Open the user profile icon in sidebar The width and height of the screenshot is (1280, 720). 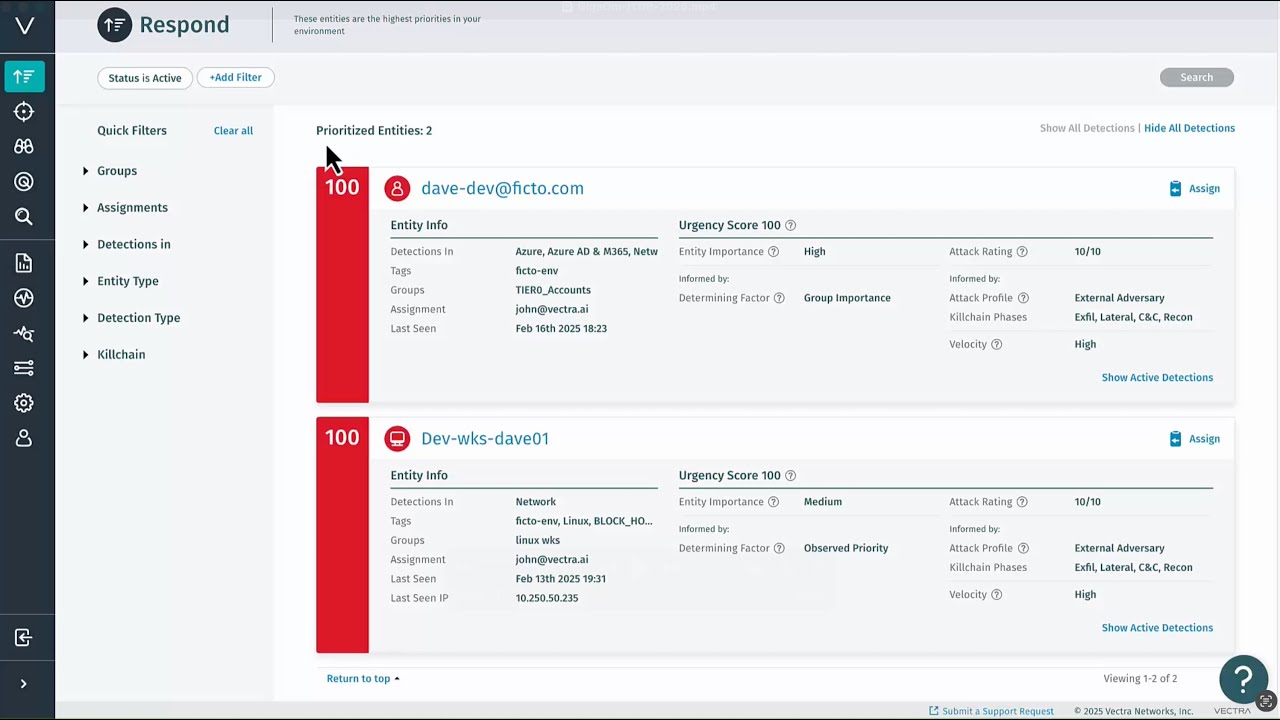coord(24,438)
